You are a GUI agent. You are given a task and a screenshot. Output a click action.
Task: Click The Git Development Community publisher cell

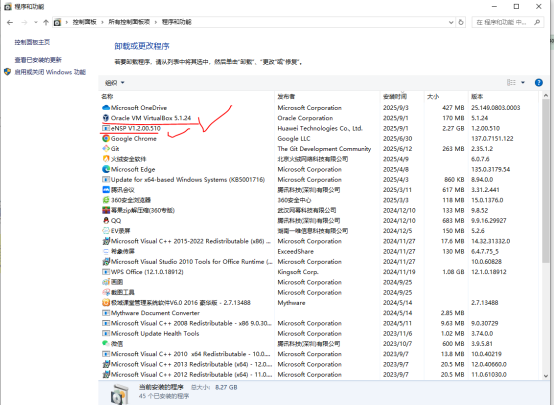[x=324, y=148]
